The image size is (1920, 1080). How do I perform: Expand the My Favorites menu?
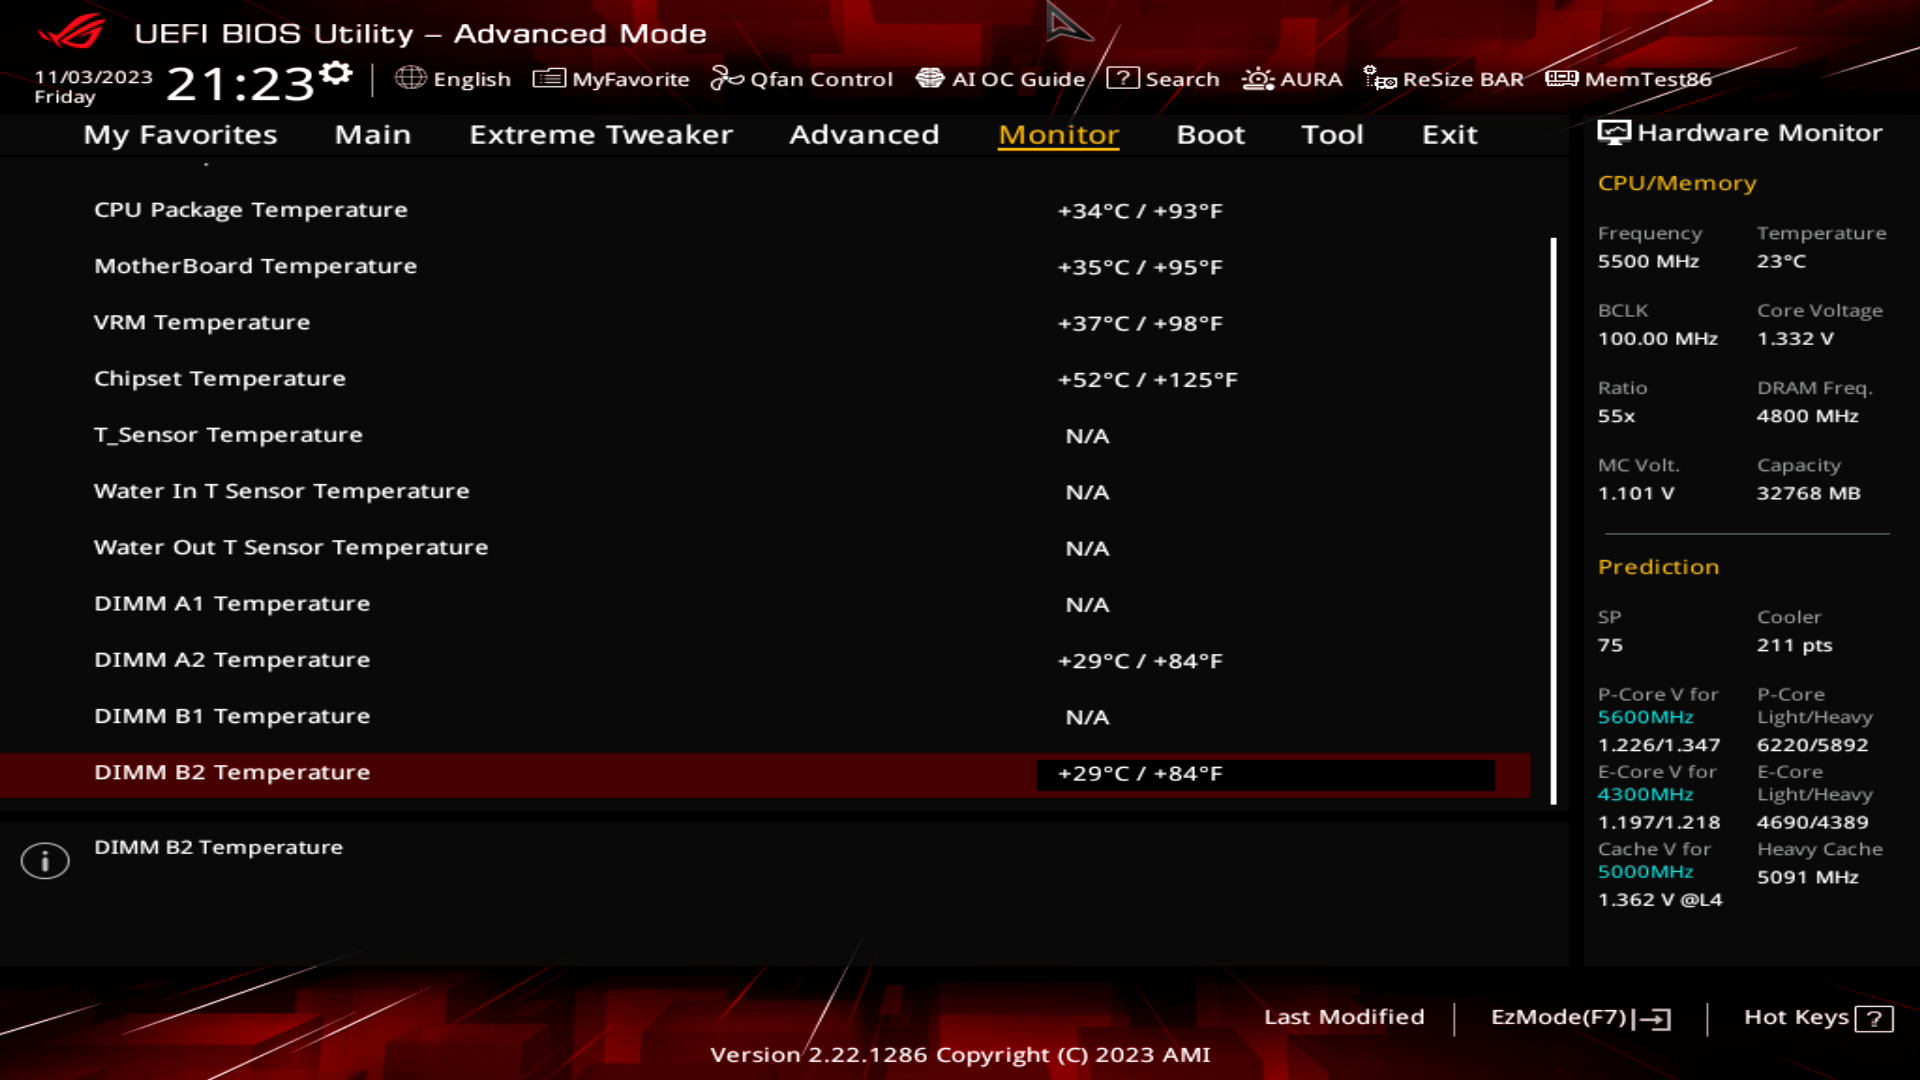pos(179,133)
